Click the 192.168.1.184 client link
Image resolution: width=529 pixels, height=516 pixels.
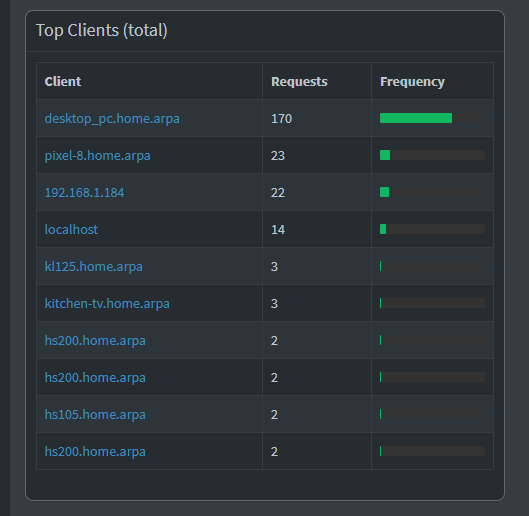84,193
